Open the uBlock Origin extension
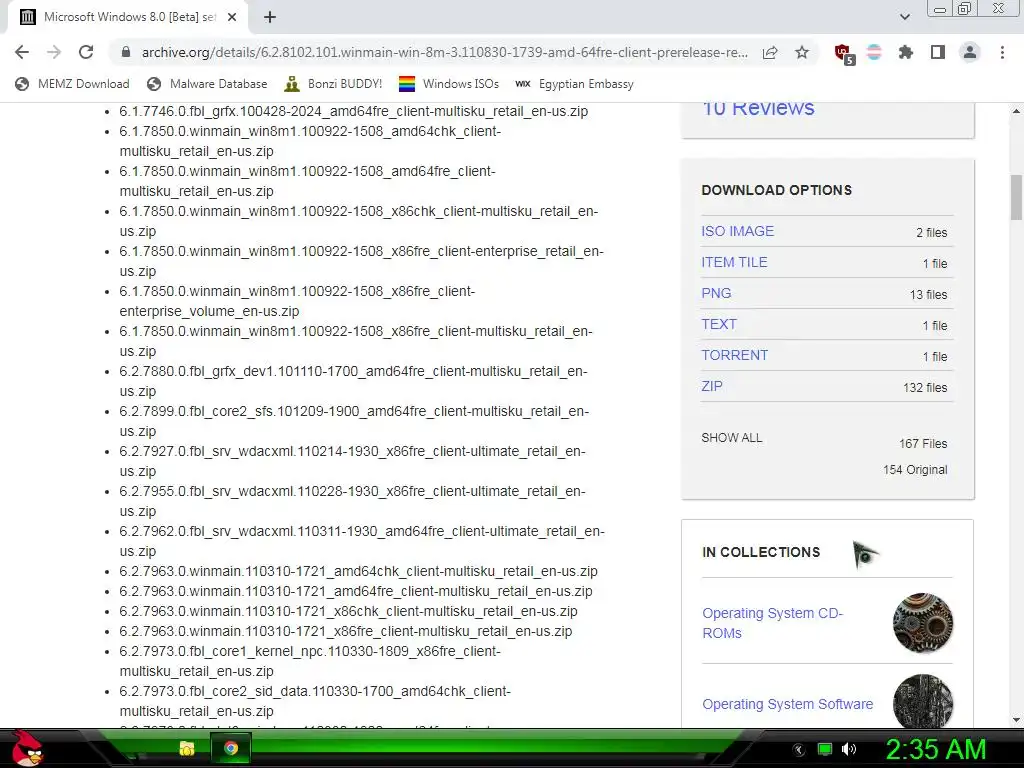The width and height of the screenshot is (1024, 768). click(844, 54)
